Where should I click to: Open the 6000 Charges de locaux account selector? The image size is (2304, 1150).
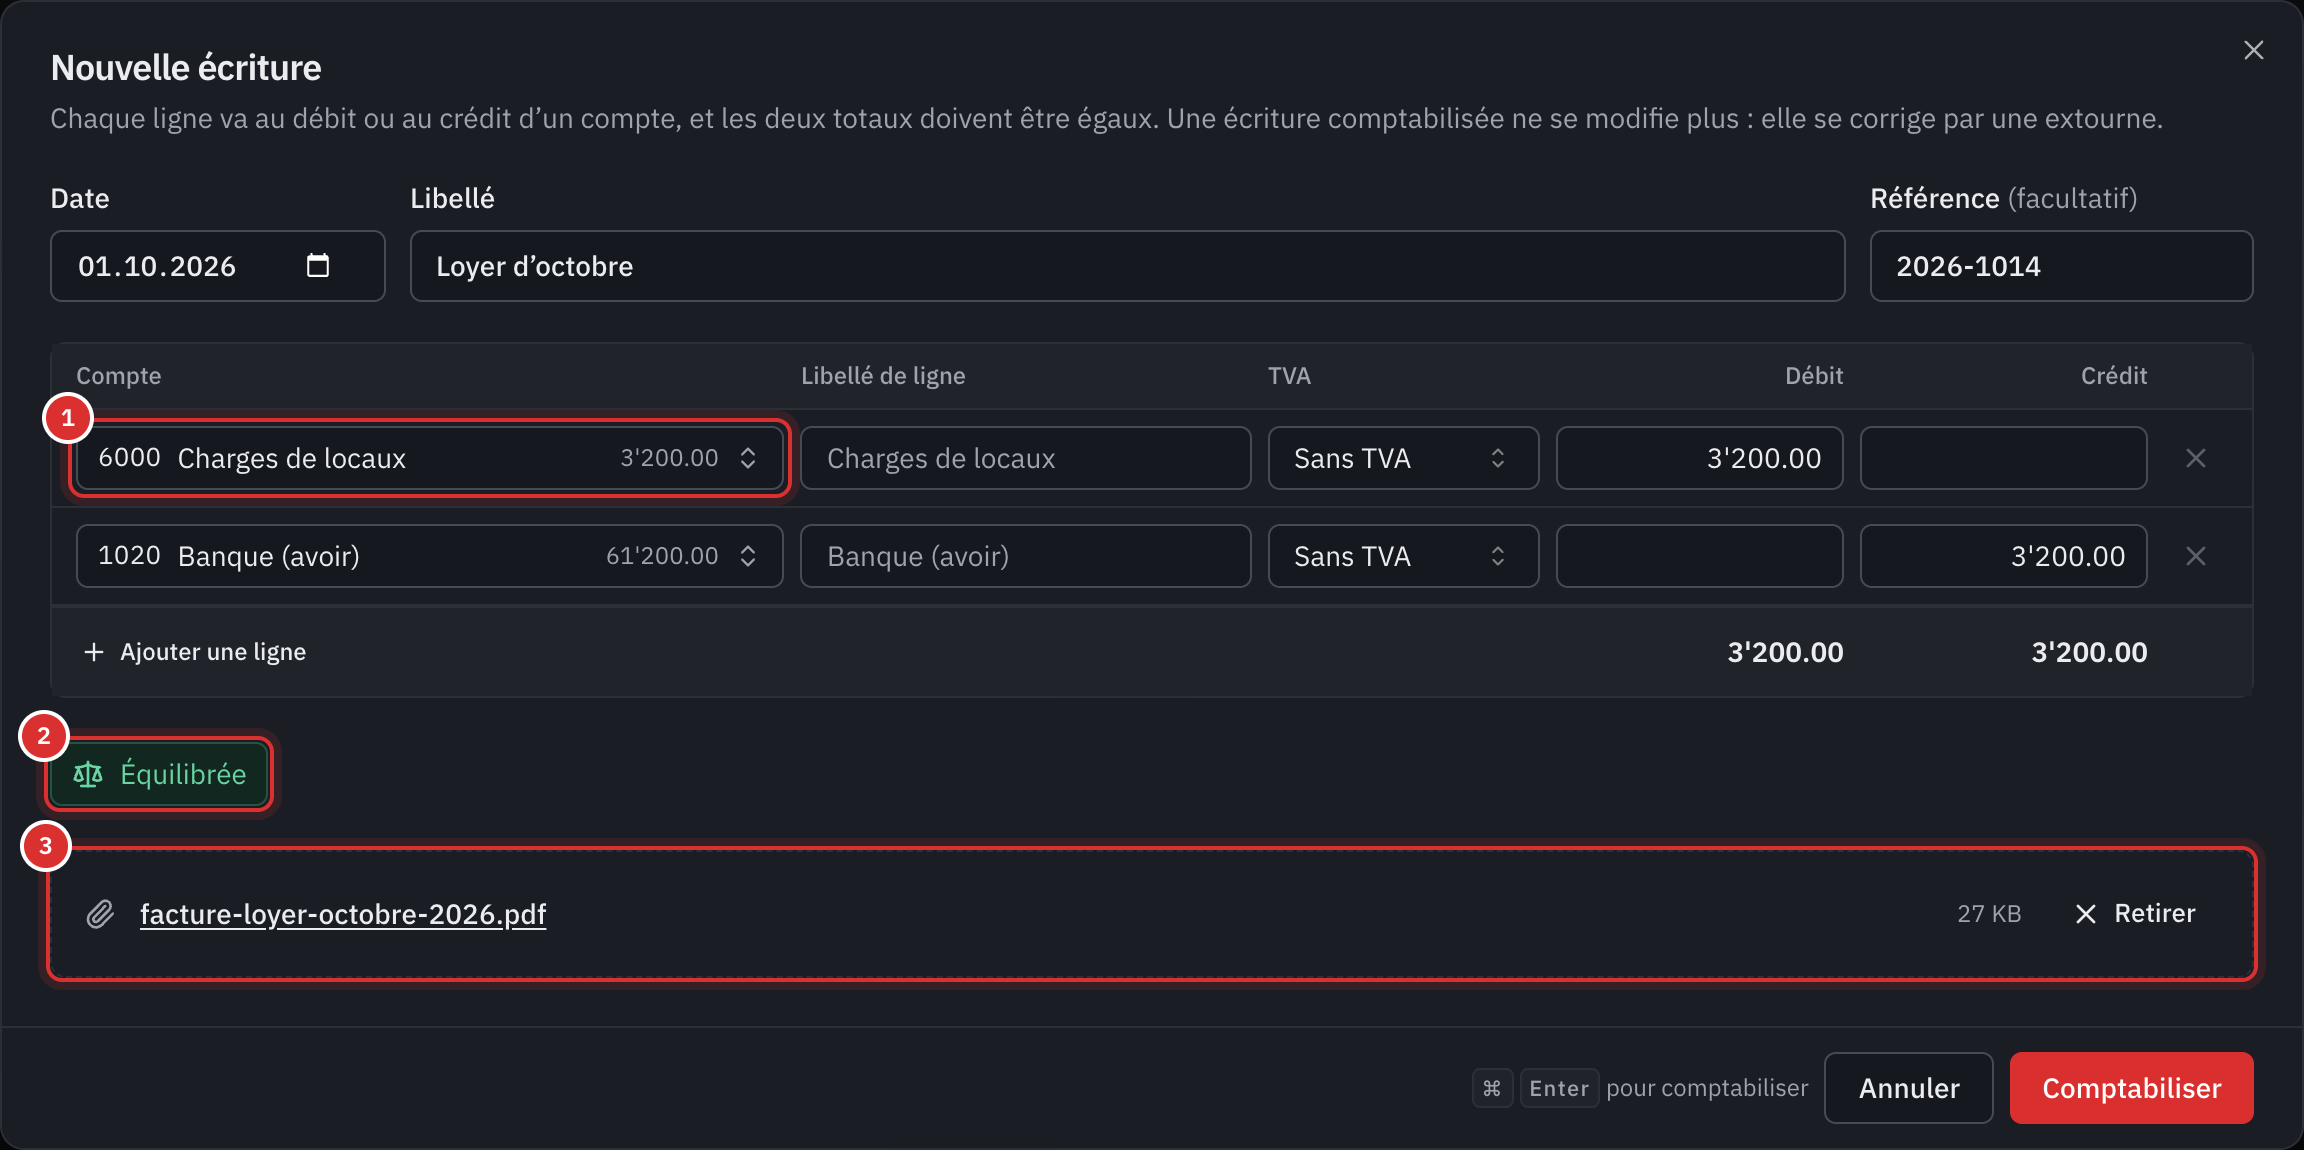click(429, 458)
